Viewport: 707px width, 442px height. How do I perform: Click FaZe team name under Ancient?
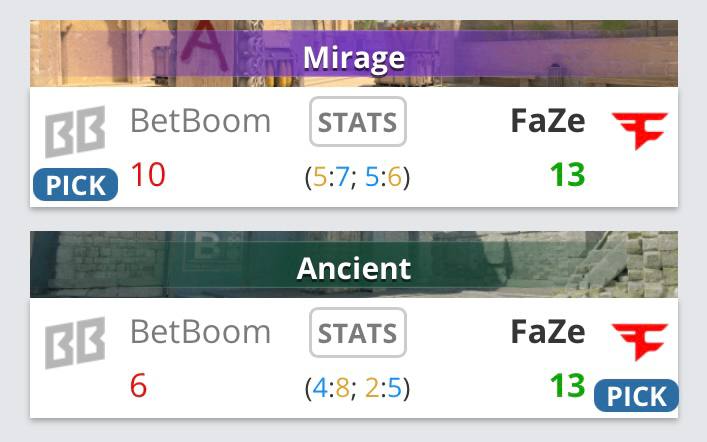click(548, 332)
